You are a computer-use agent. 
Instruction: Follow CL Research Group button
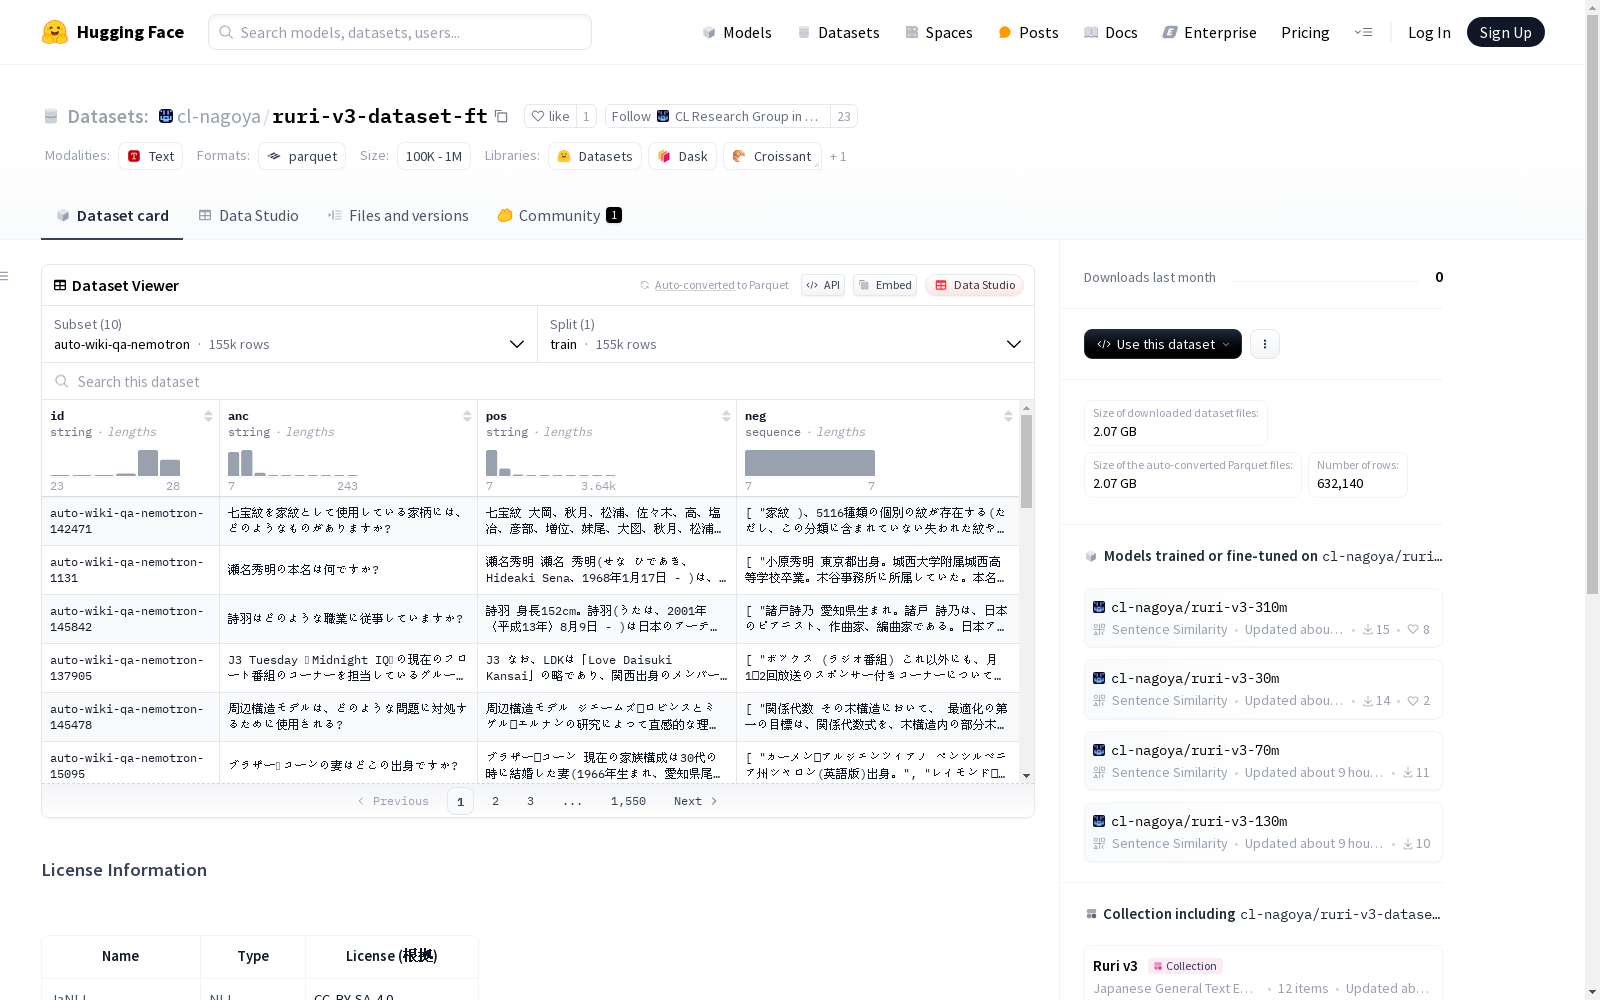717,116
